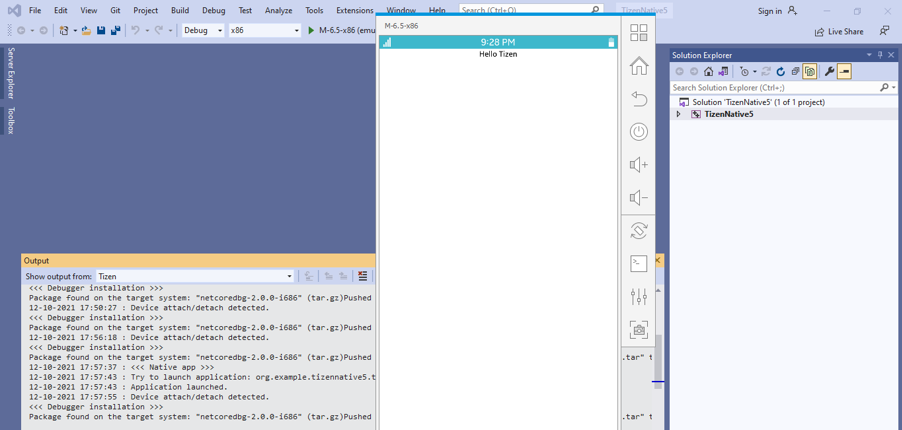The width and height of the screenshot is (902, 430).
Task: Click the emulator Power button
Action: (x=638, y=132)
